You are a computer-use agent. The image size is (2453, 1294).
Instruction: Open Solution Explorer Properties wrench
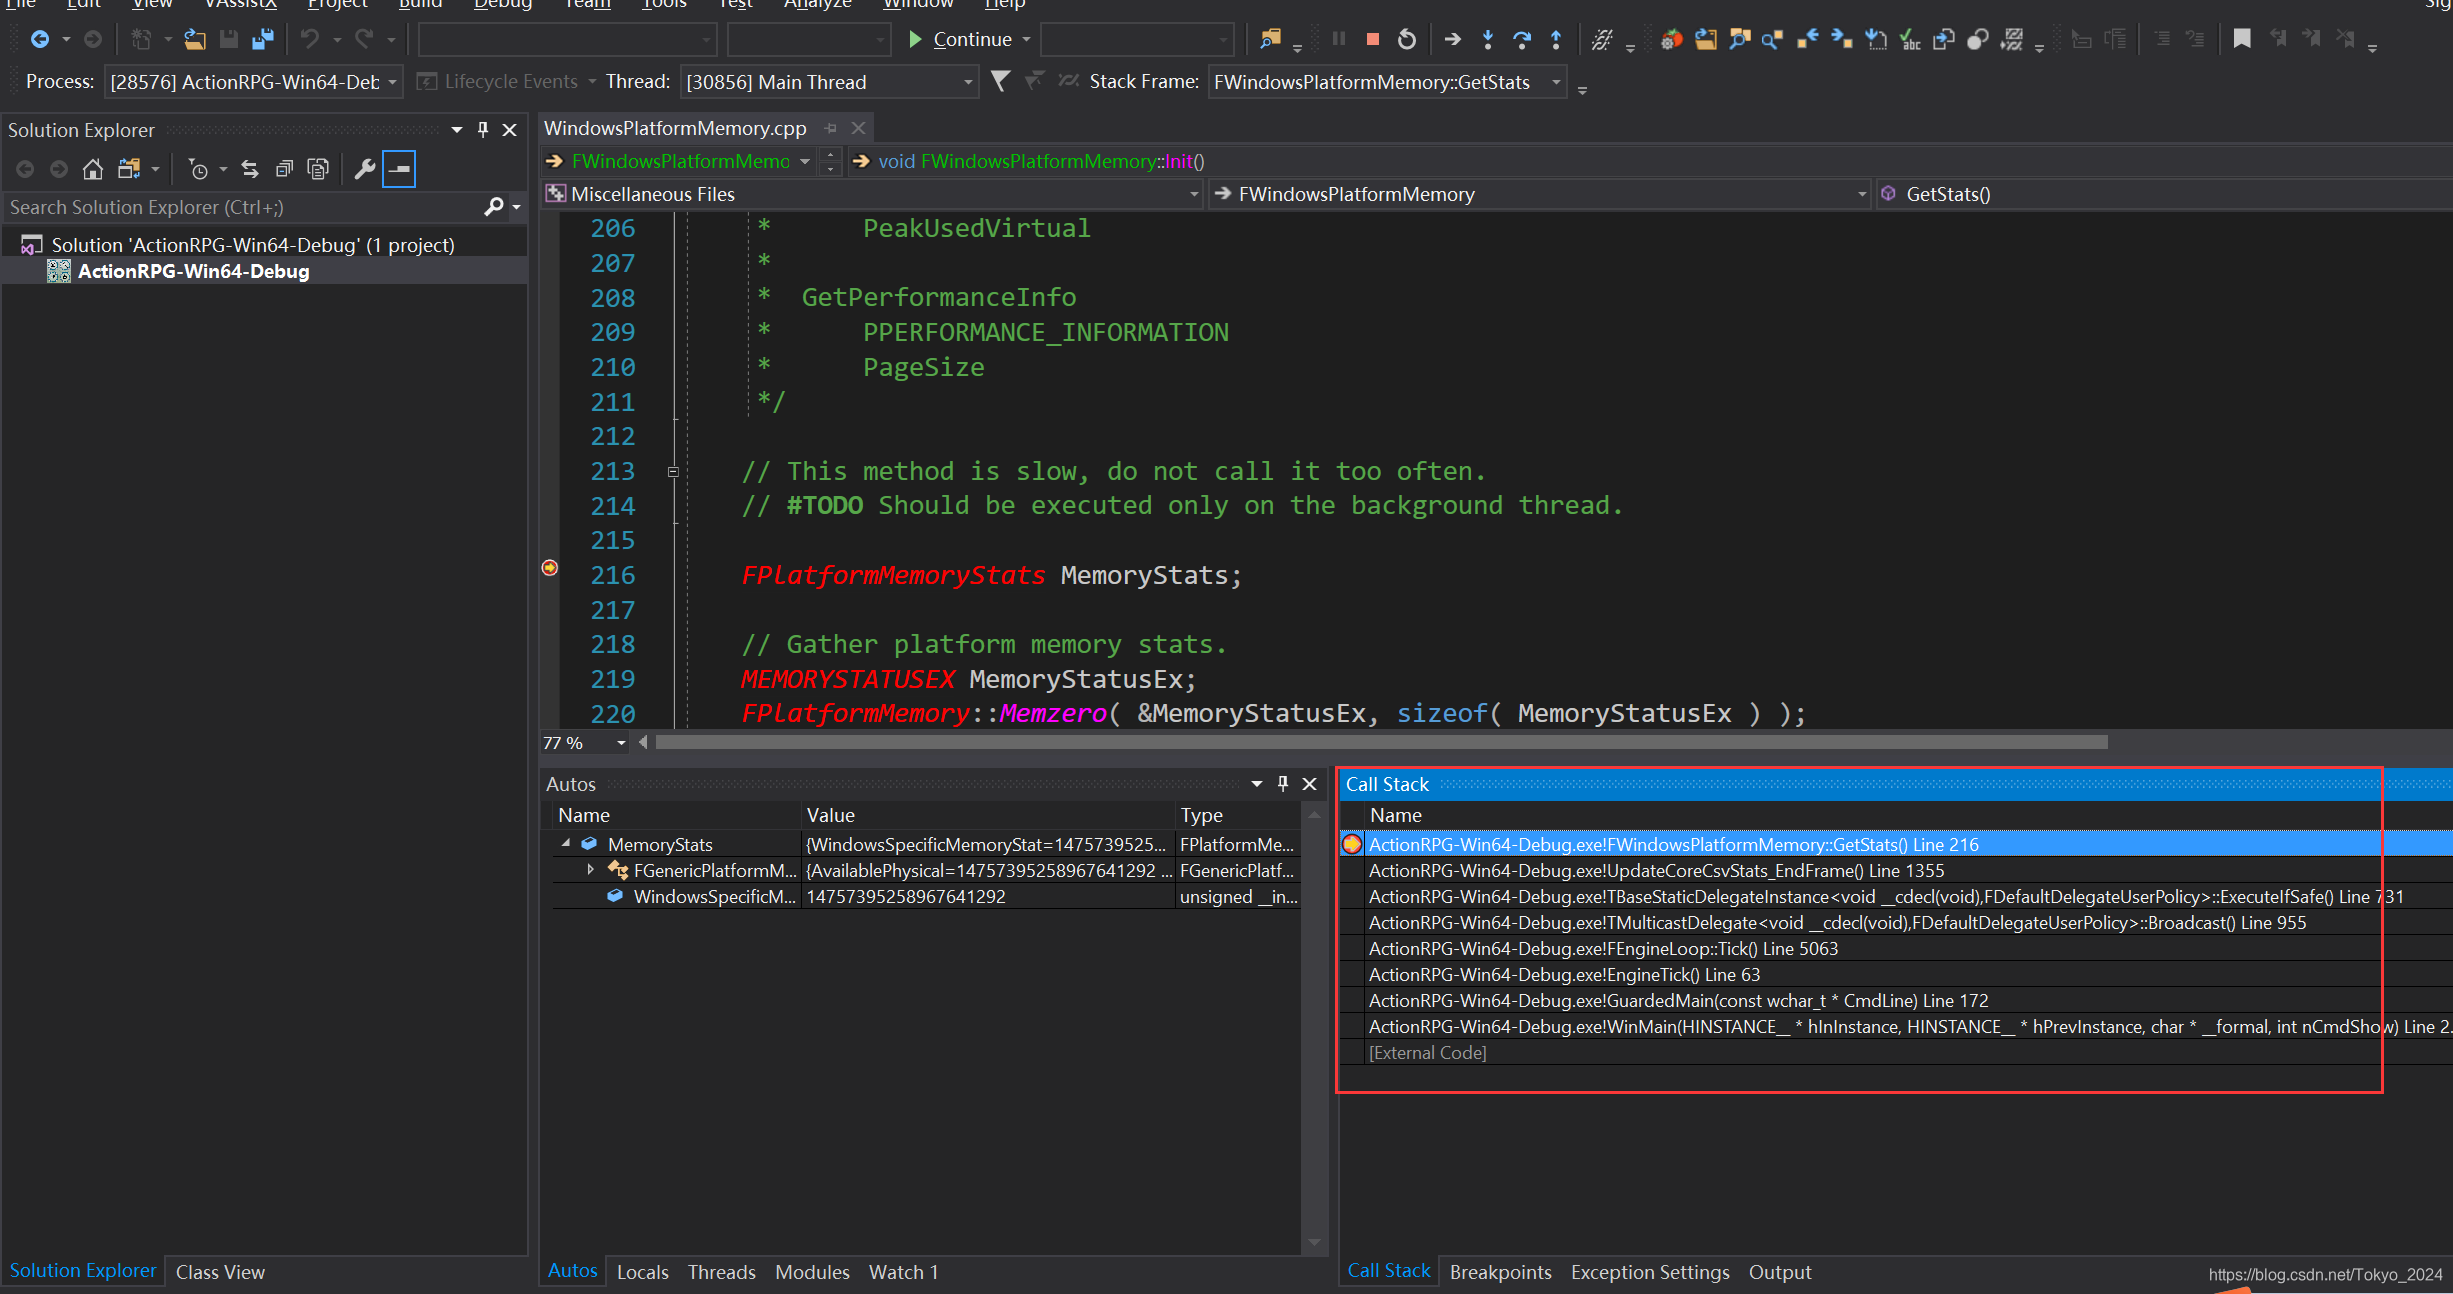point(365,169)
